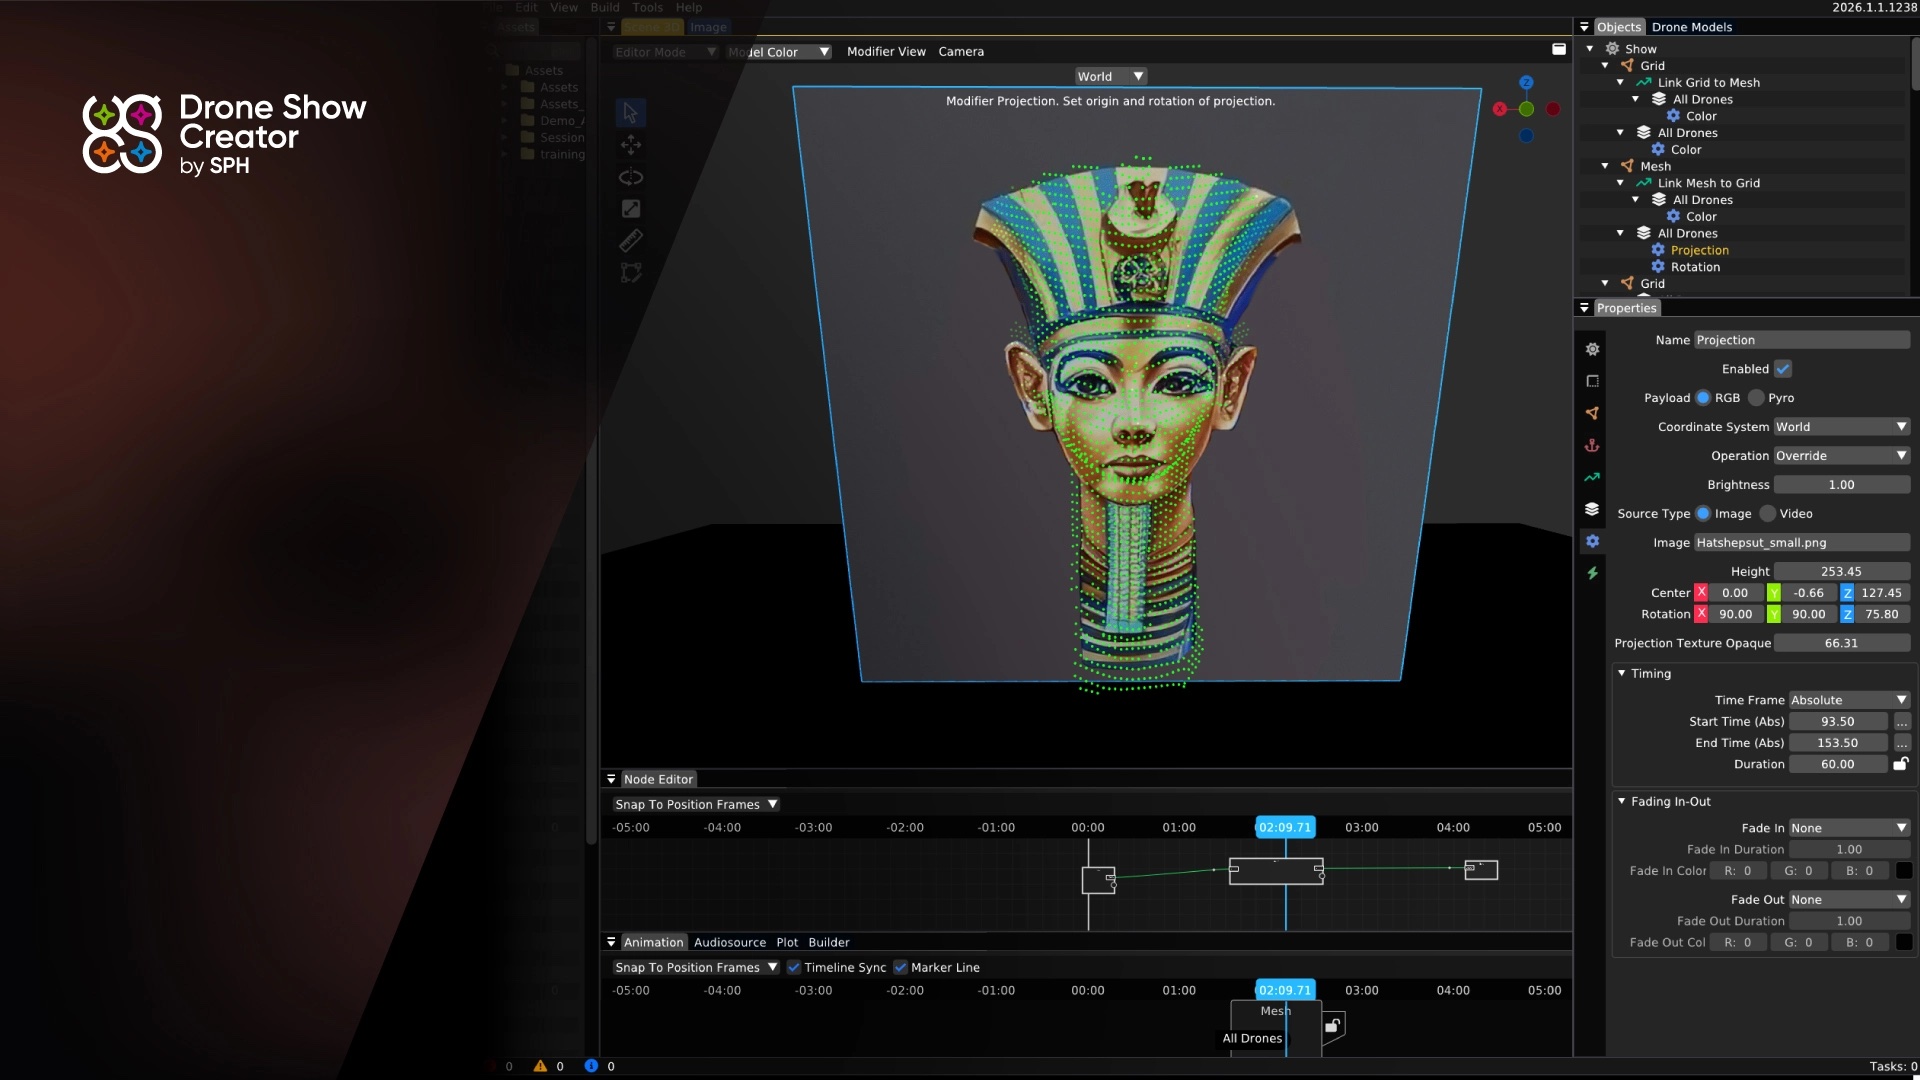Open the Fade In dropdown

point(1849,828)
